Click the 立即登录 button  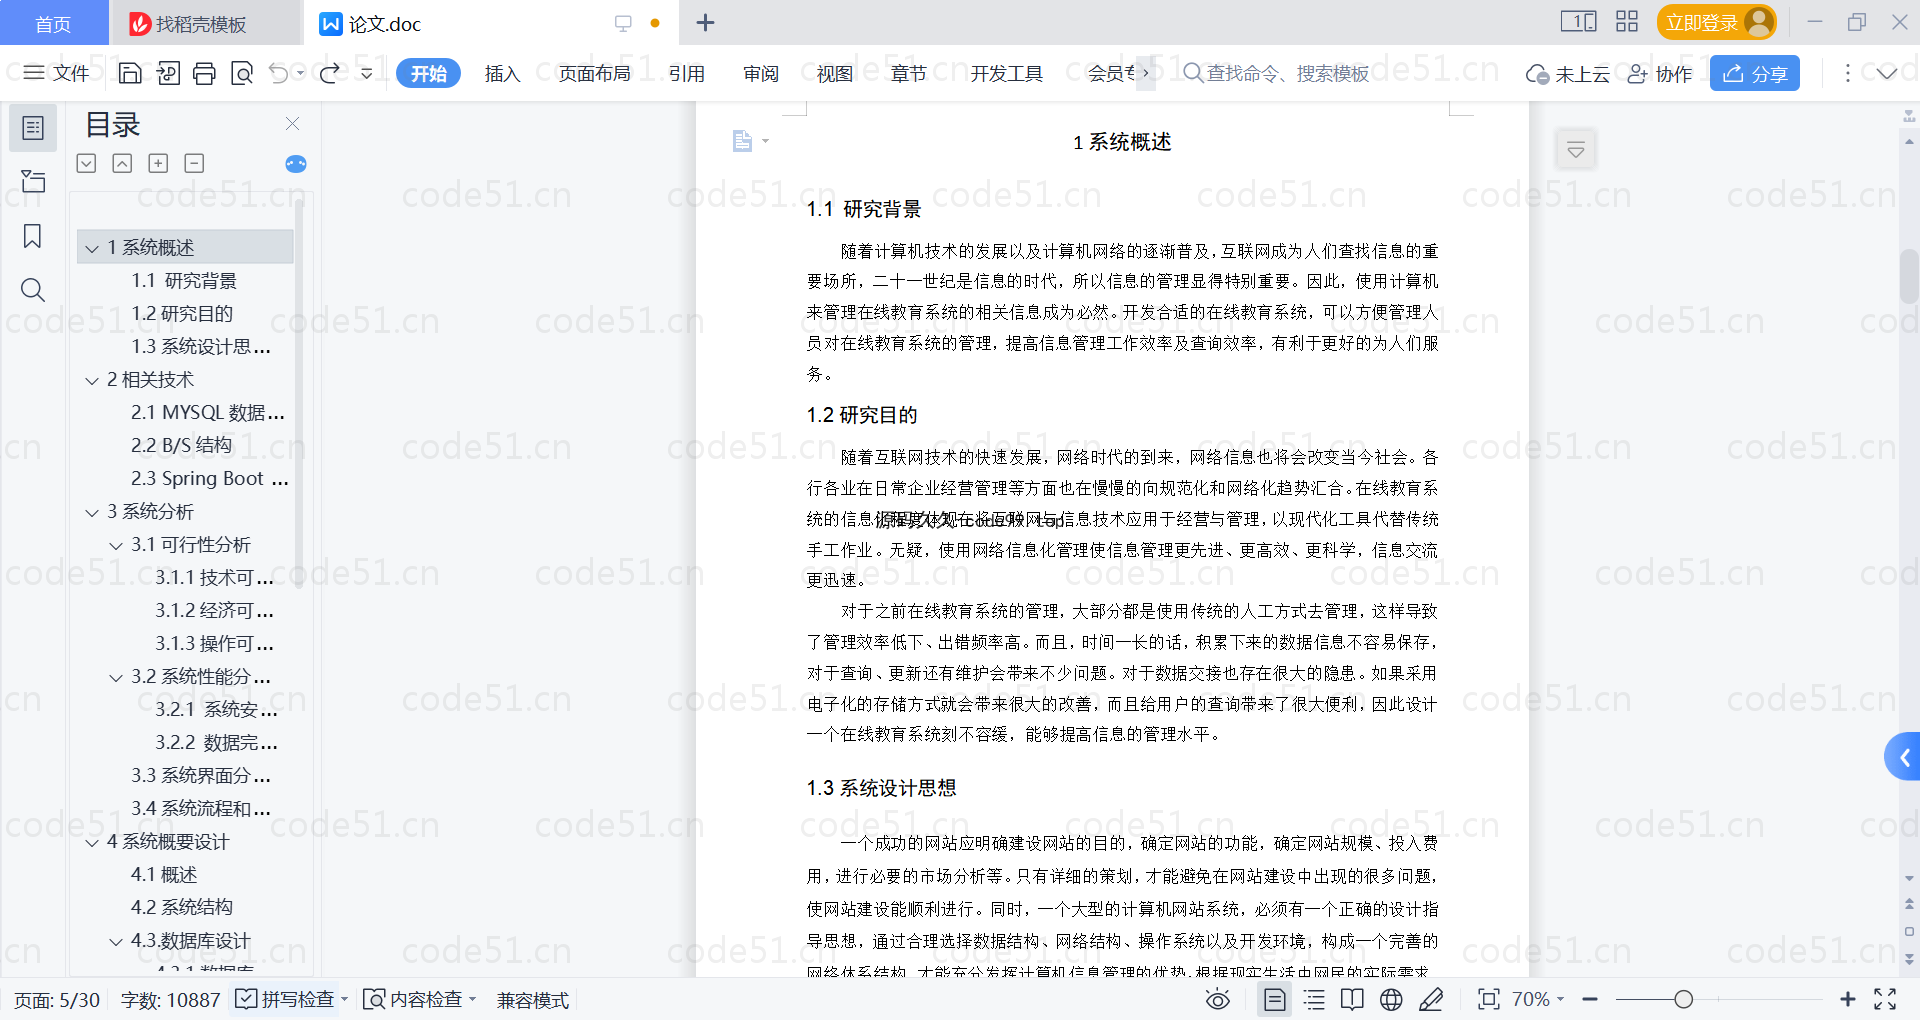pyautogui.click(x=1716, y=22)
